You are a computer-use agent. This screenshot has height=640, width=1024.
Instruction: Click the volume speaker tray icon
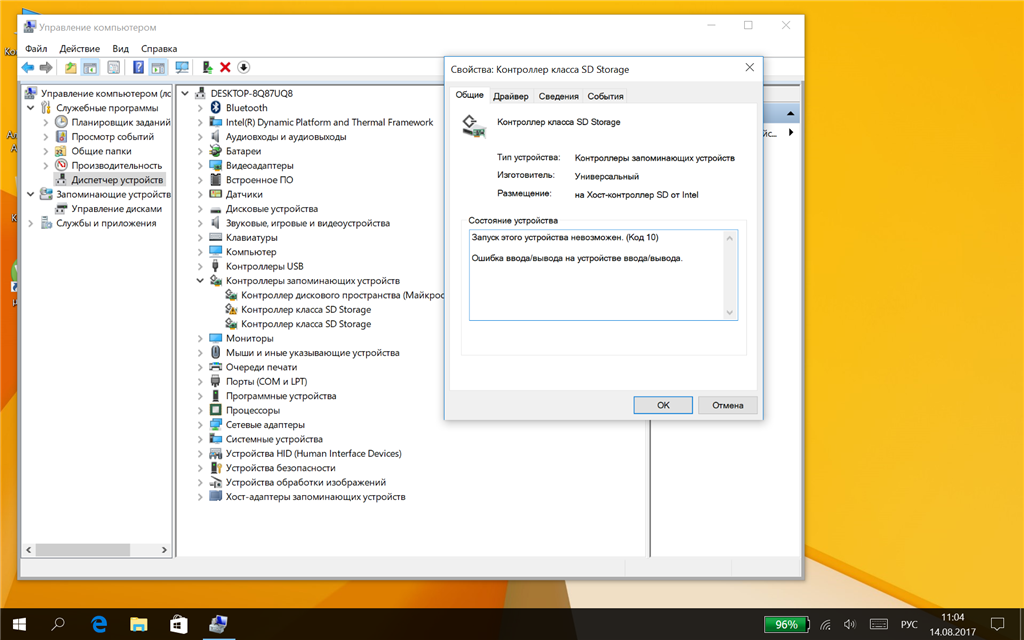point(850,624)
